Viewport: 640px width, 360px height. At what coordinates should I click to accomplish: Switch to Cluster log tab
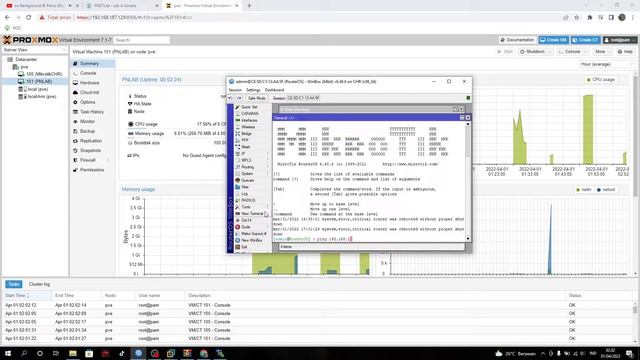(39, 284)
